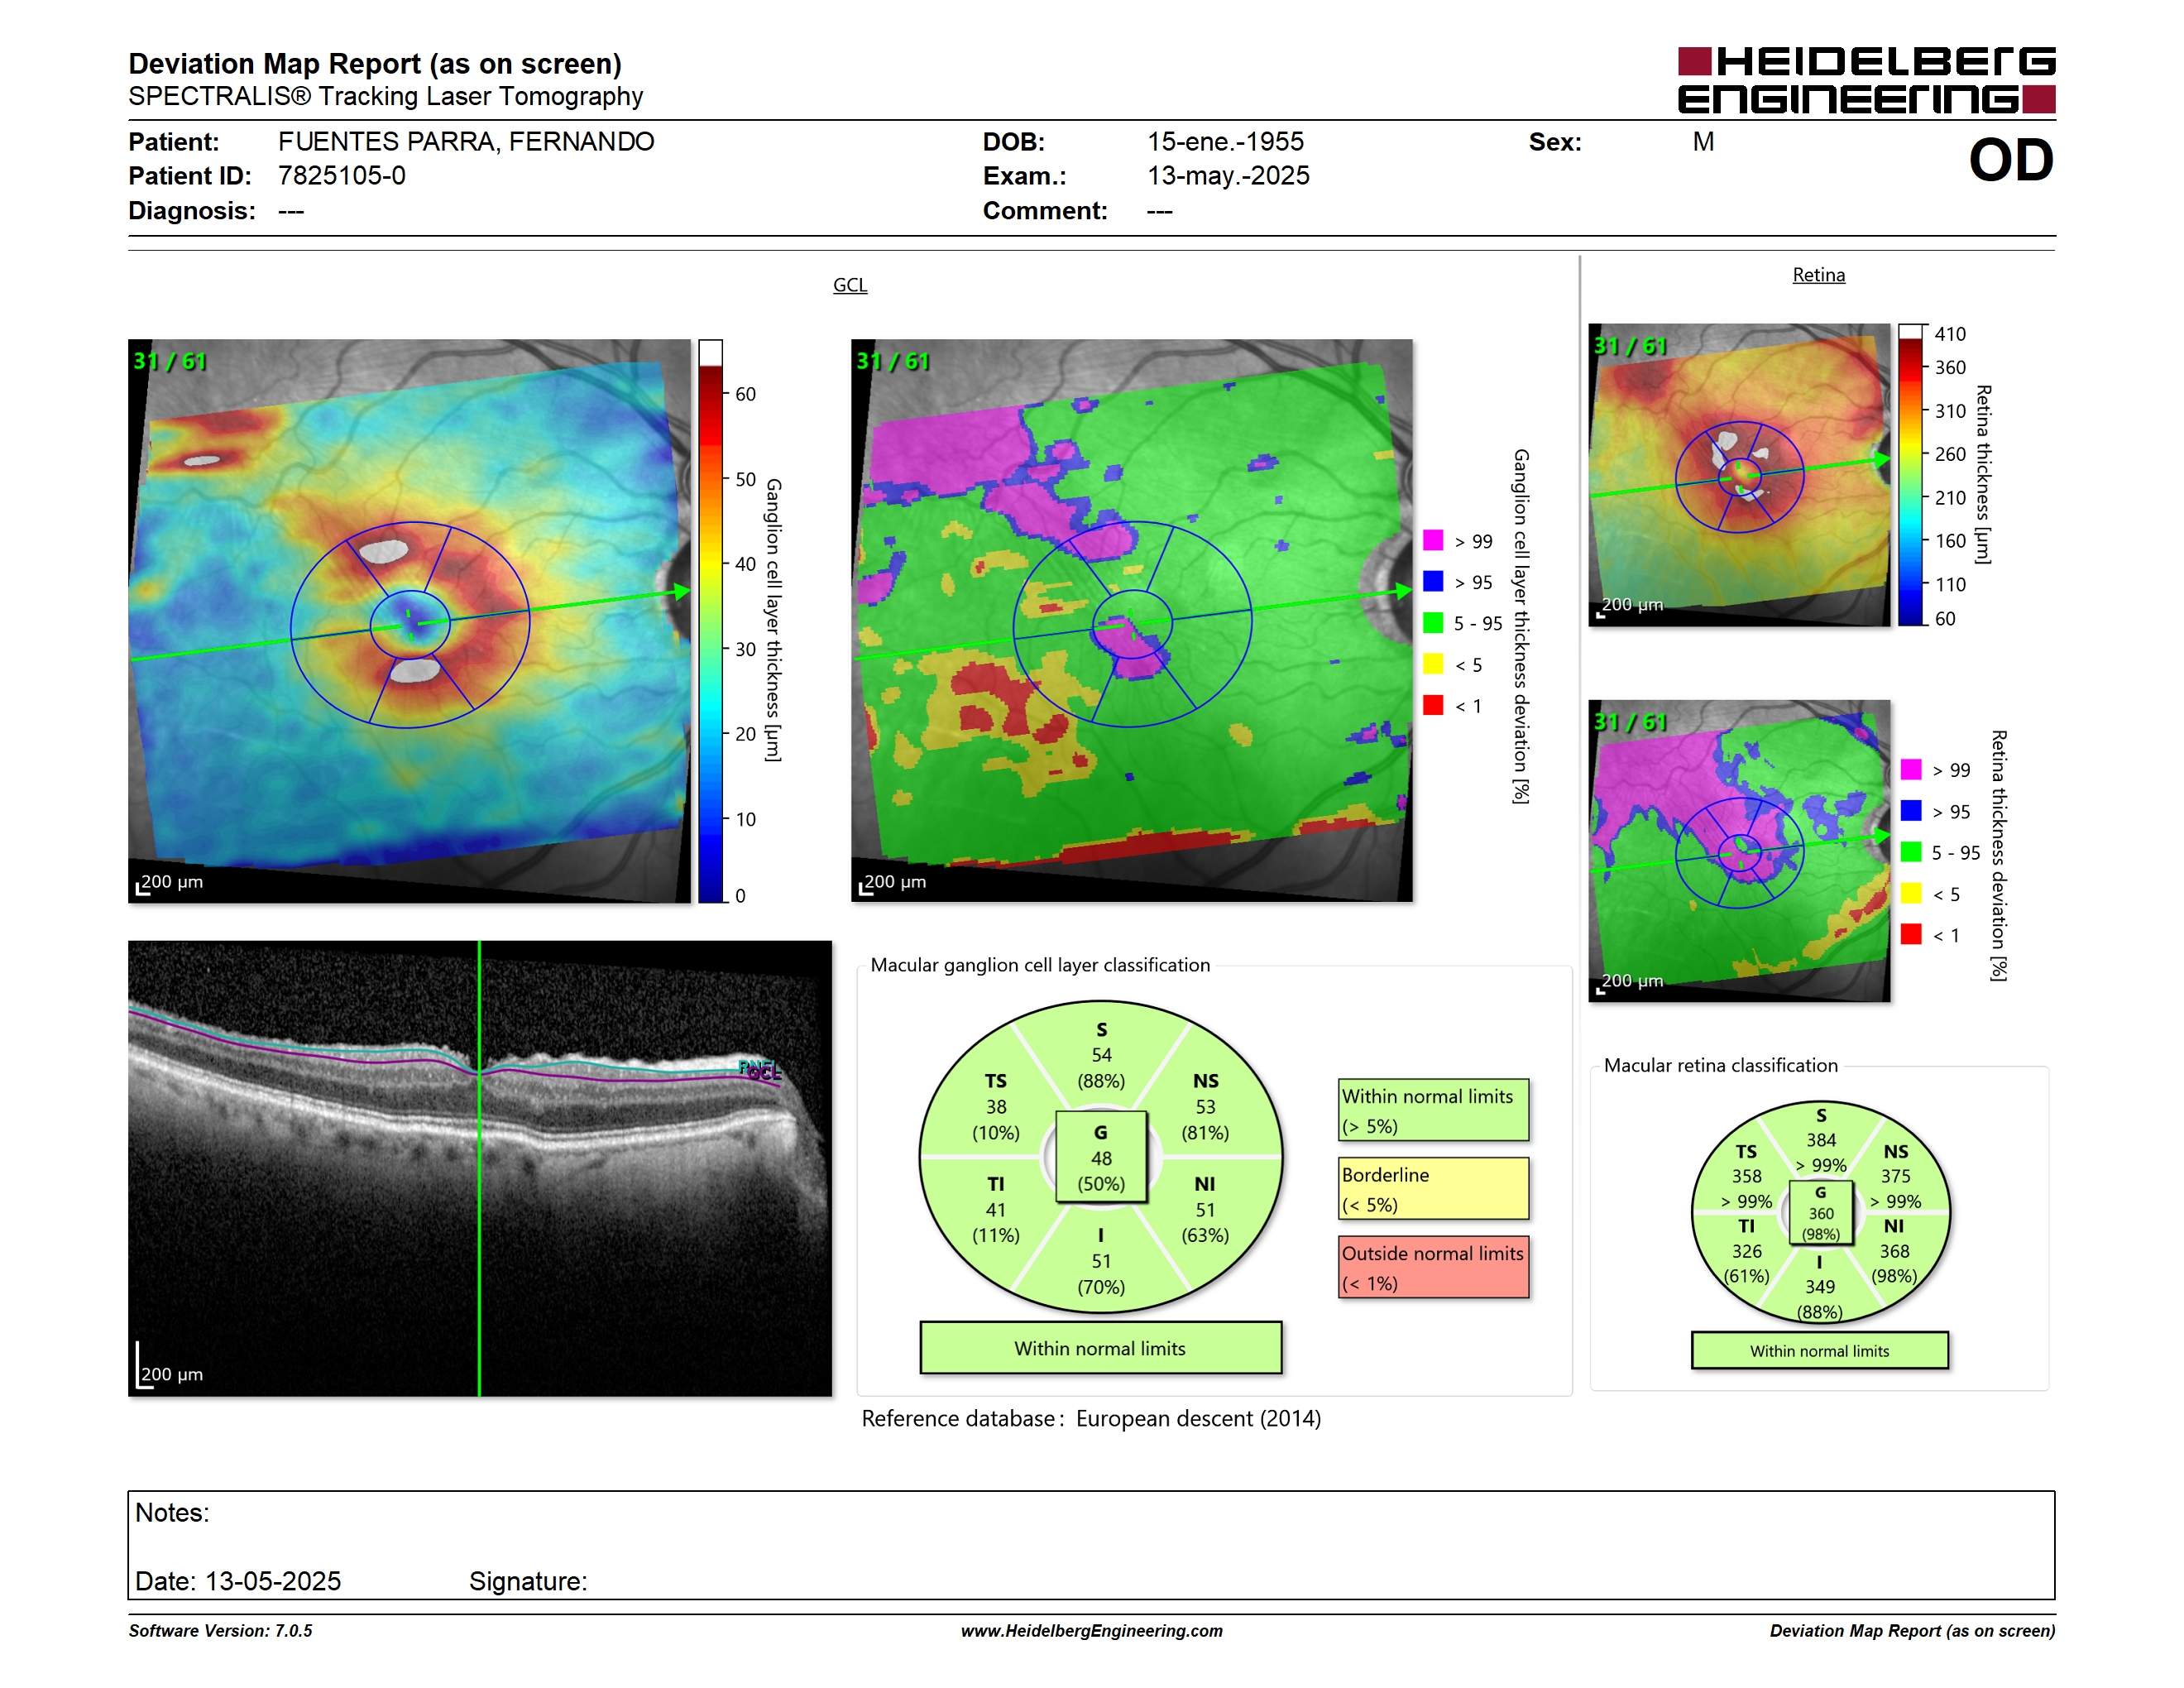Click yellow < 5 swatch in GCL legend
The image size is (2184, 1688).
(1433, 664)
